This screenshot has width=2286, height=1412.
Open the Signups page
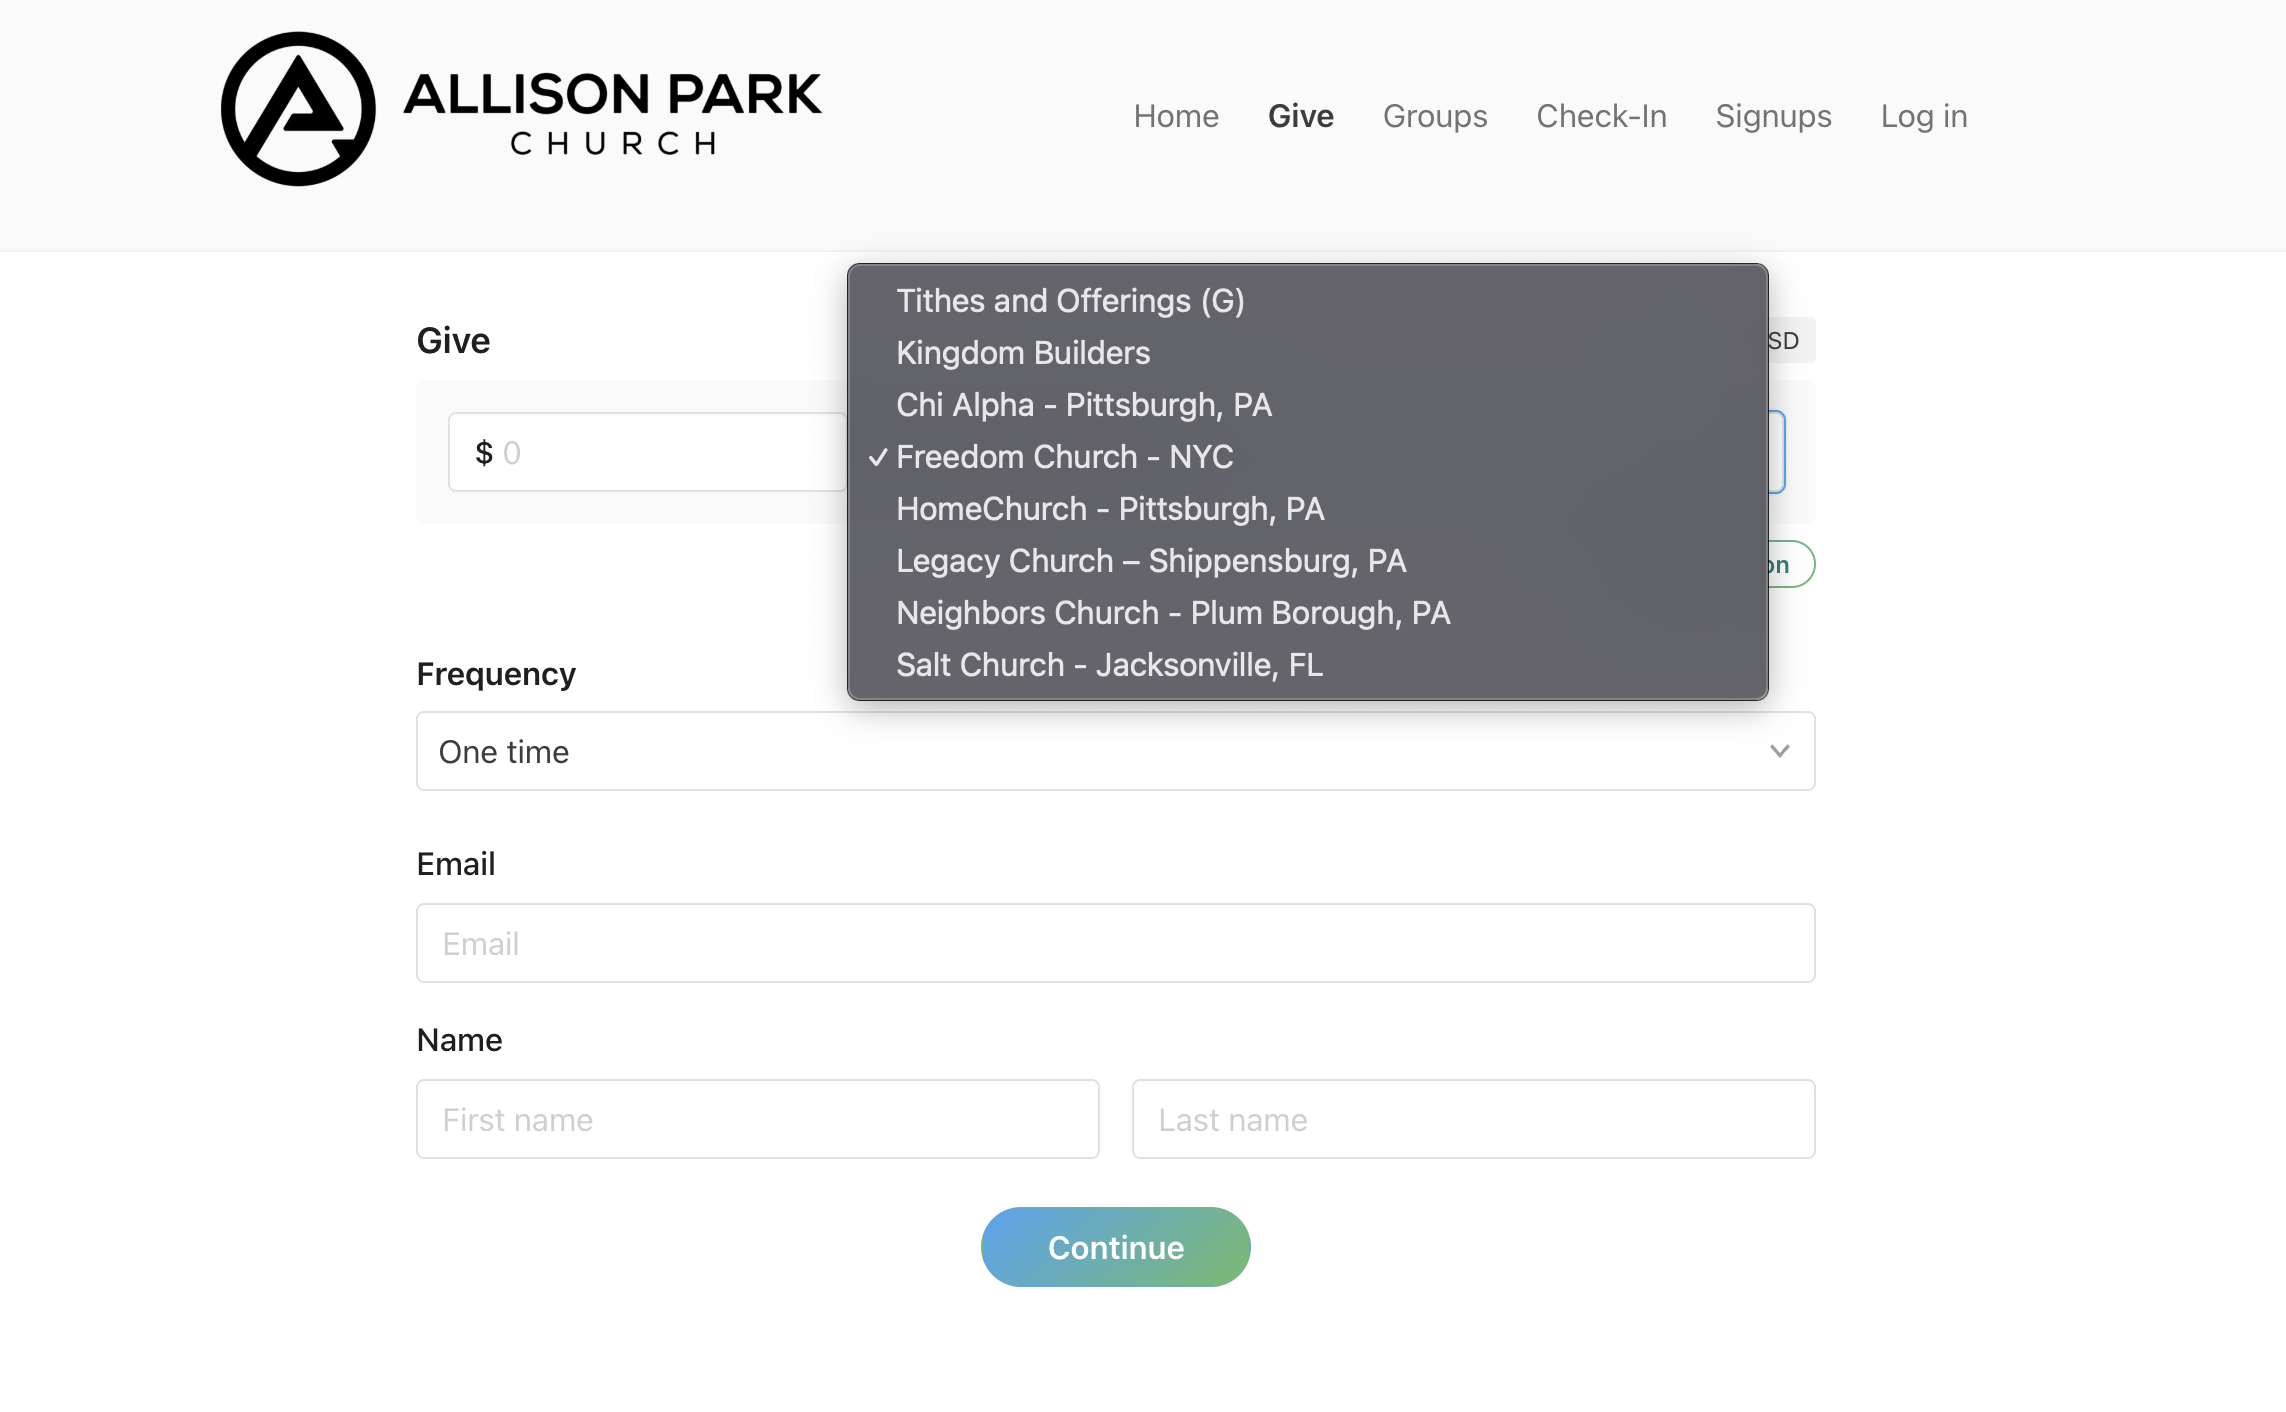click(x=1773, y=116)
